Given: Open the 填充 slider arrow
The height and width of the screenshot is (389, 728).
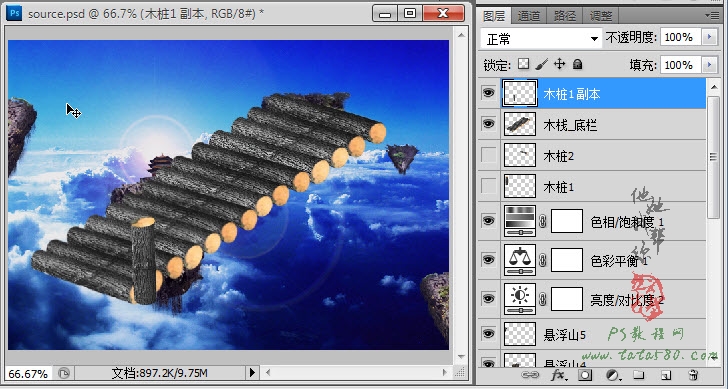Looking at the screenshot, I should (709, 65).
